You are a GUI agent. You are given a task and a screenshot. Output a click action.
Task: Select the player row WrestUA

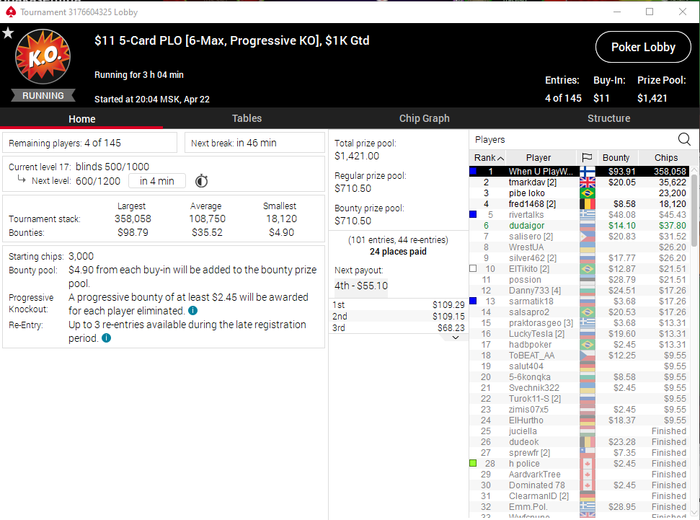(579, 247)
